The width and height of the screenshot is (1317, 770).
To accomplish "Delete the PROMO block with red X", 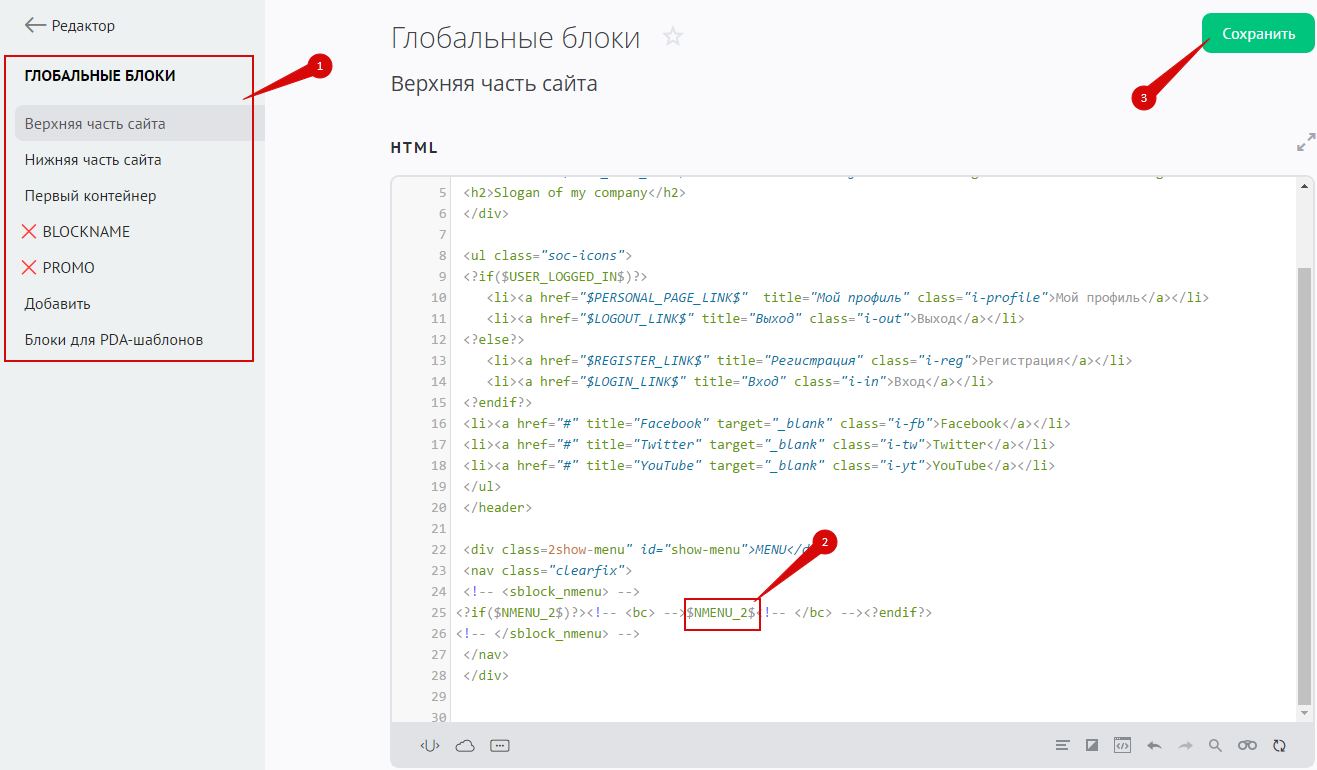I will click(29, 268).
